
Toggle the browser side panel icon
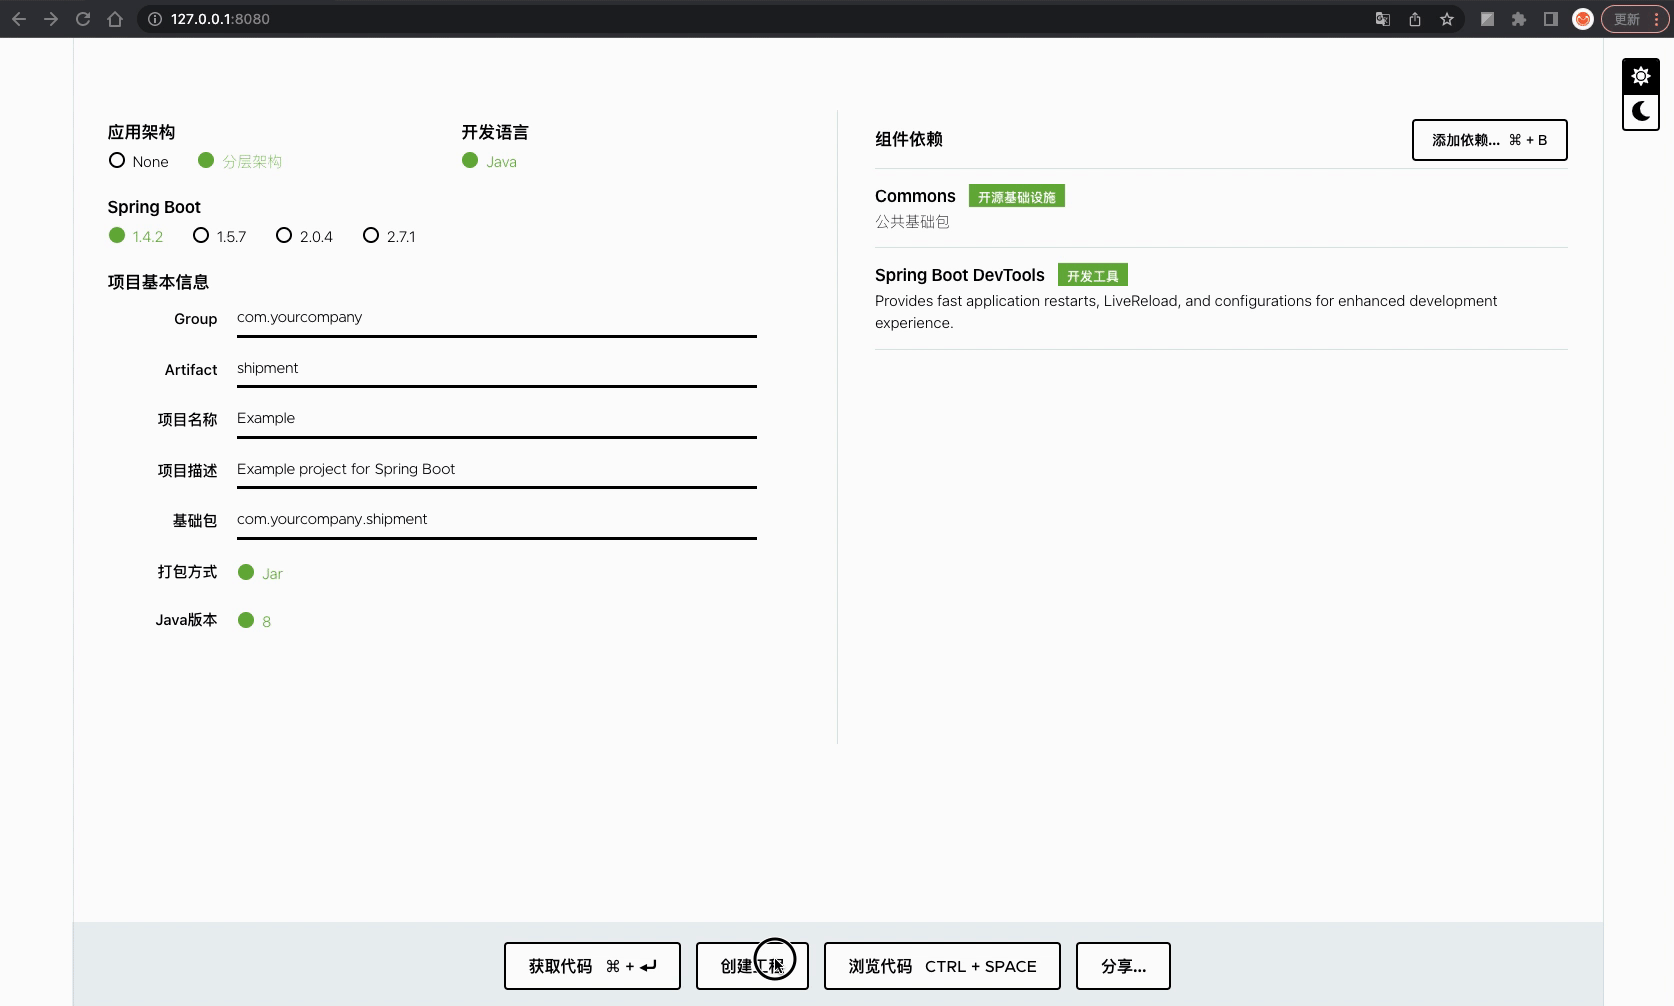(x=1551, y=19)
